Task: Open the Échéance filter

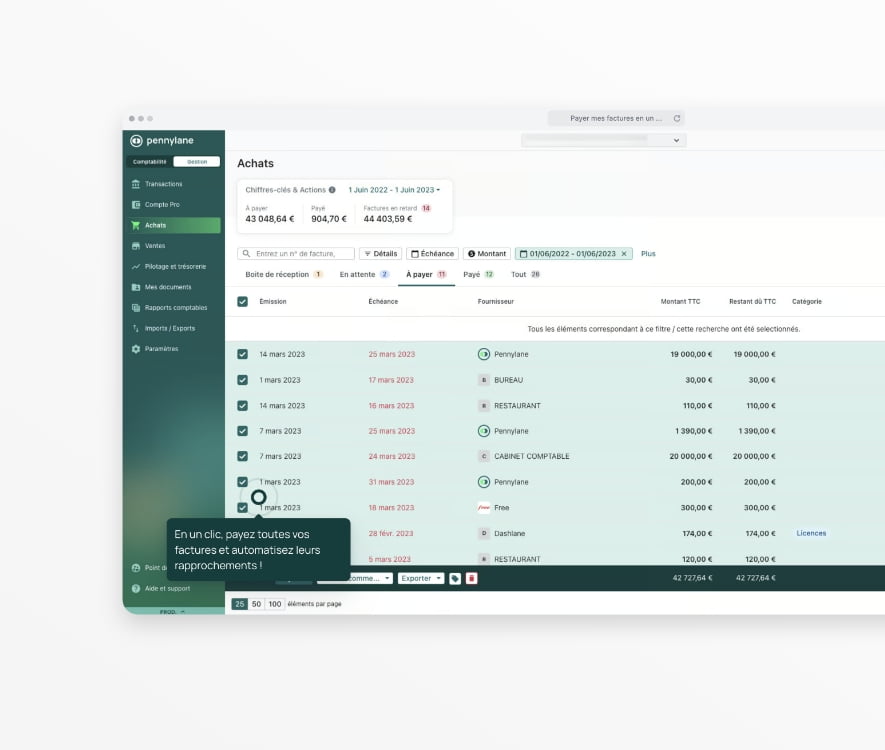Action: pos(432,254)
